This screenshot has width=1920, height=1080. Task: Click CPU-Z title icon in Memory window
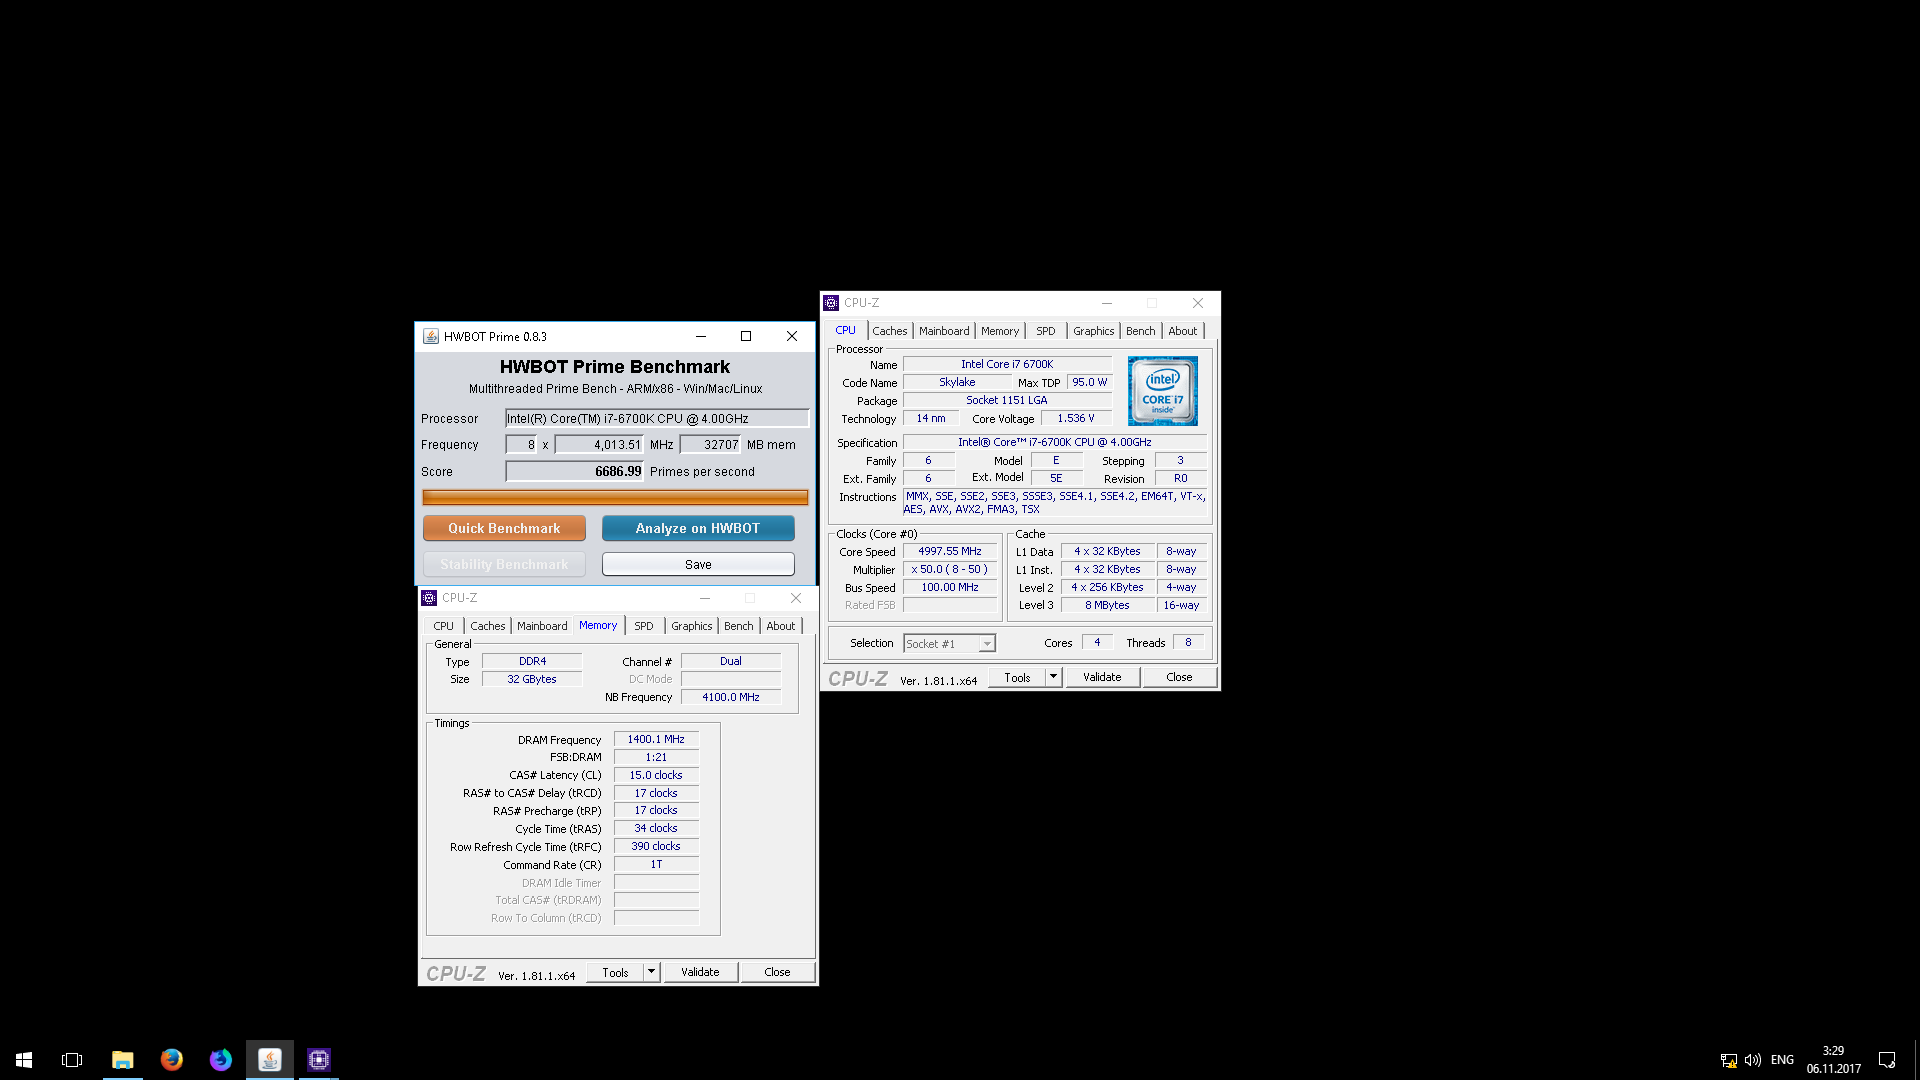pos(429,598)
